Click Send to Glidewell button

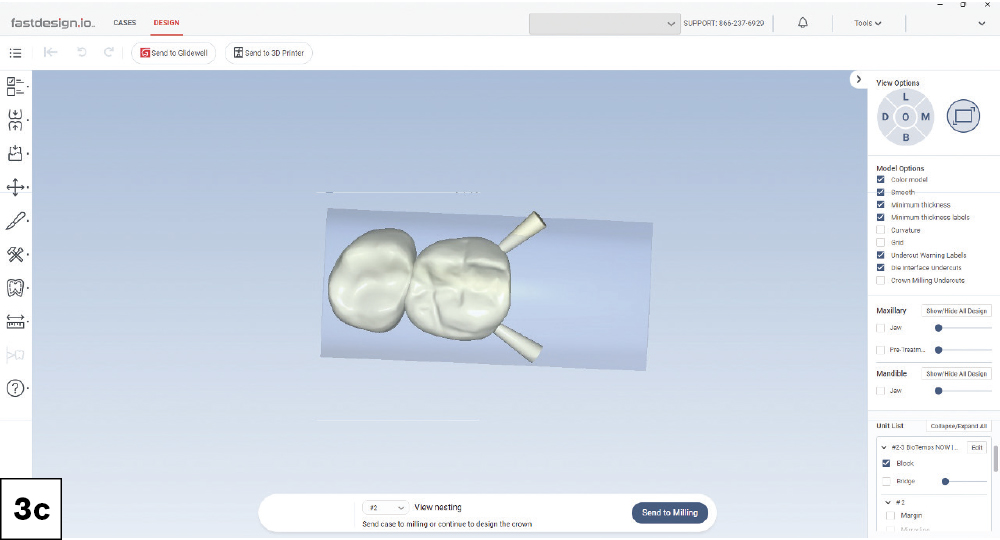point(173,53)
